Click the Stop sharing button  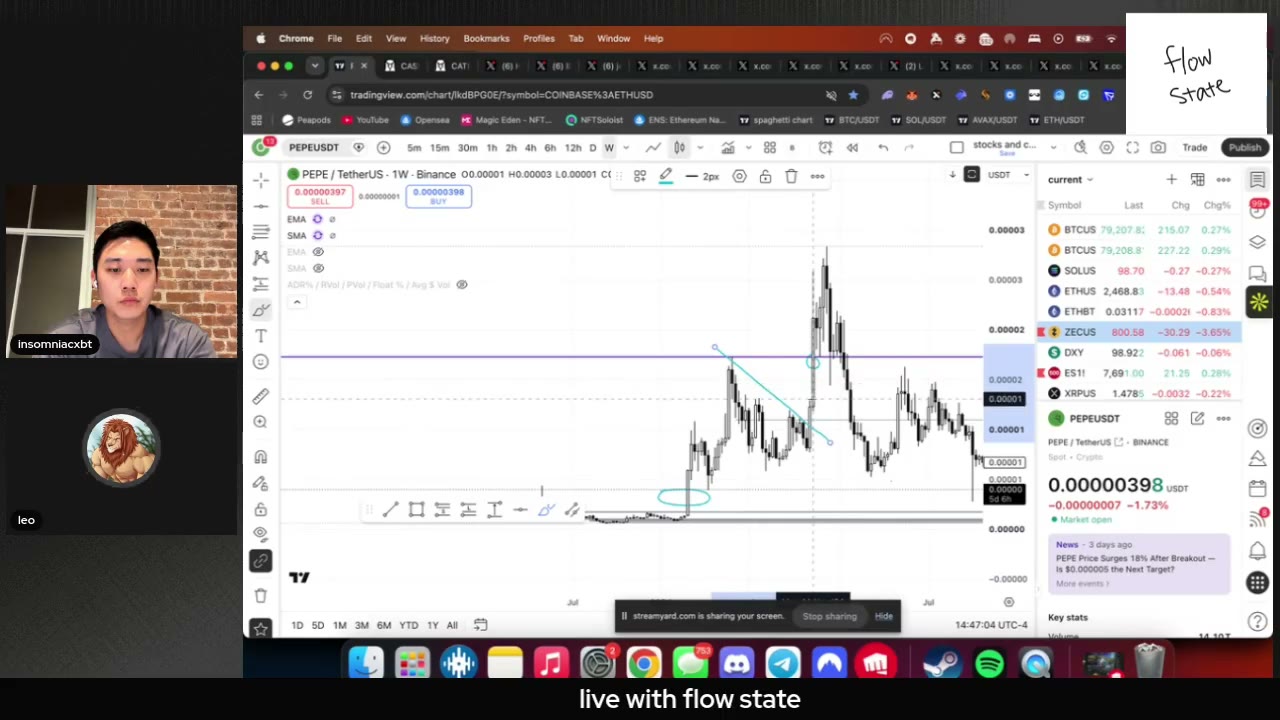pyautogui.click(x=829, y=616)
